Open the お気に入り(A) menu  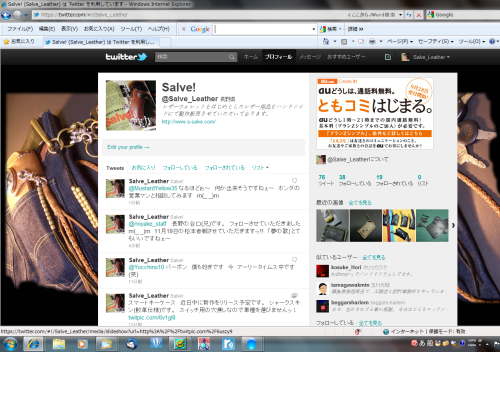[x=99, y=29]
